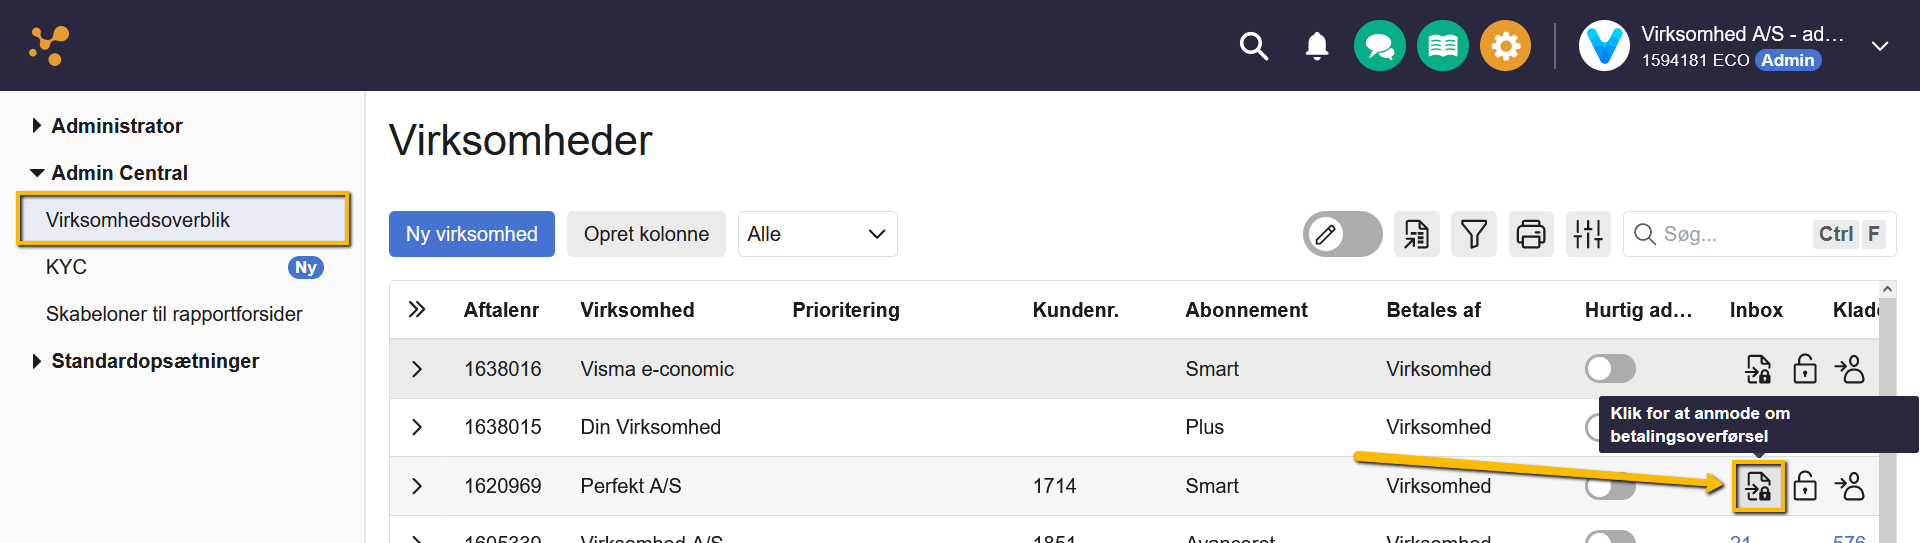The height and width of the screenshot is (543, 1920).
Task: Open the search magnifier in top bar
Action: click(x=1253, y=46)
